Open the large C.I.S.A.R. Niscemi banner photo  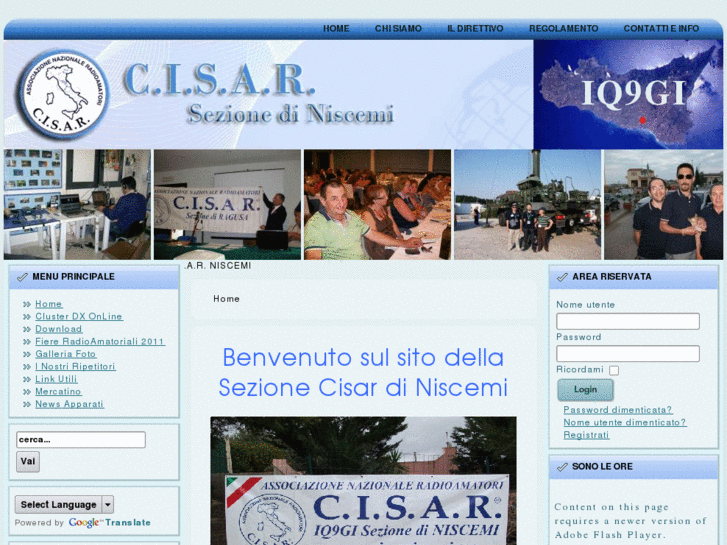(x=363, y=481)
